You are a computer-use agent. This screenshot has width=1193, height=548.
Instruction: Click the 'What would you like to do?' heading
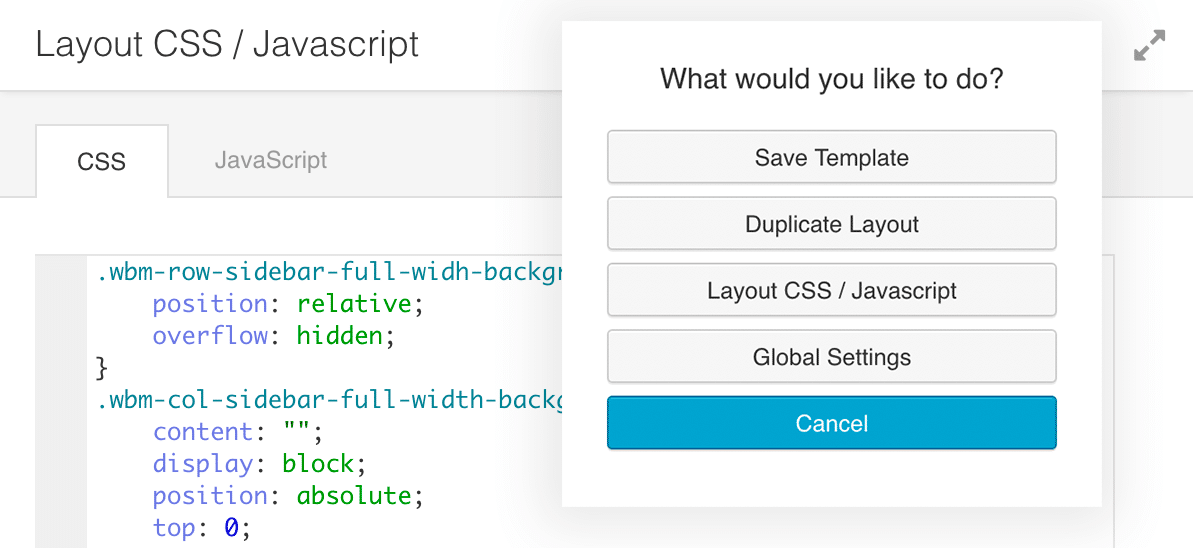pos(831,78)
